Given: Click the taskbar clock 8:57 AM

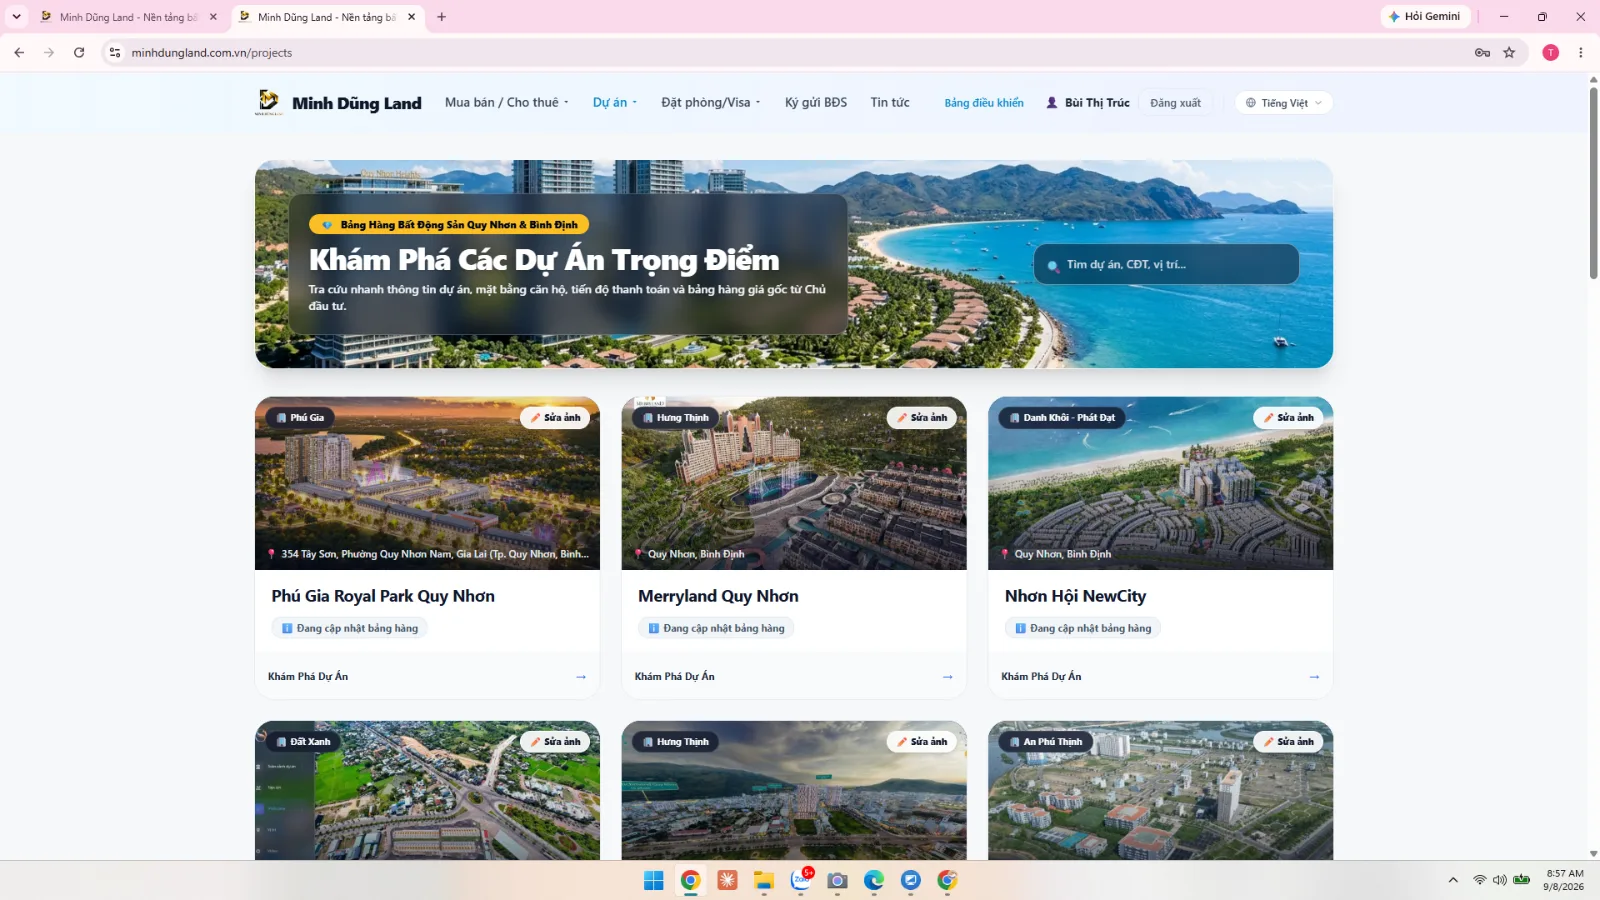Looking at the screenshot, I should [1564, 880].
